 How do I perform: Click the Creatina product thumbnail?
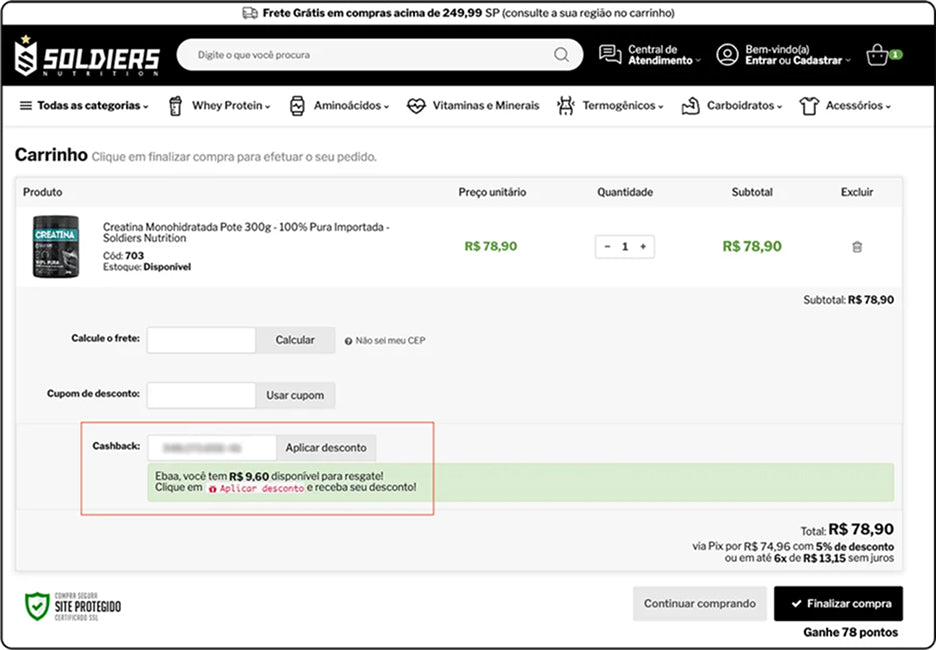click(55, 247)
